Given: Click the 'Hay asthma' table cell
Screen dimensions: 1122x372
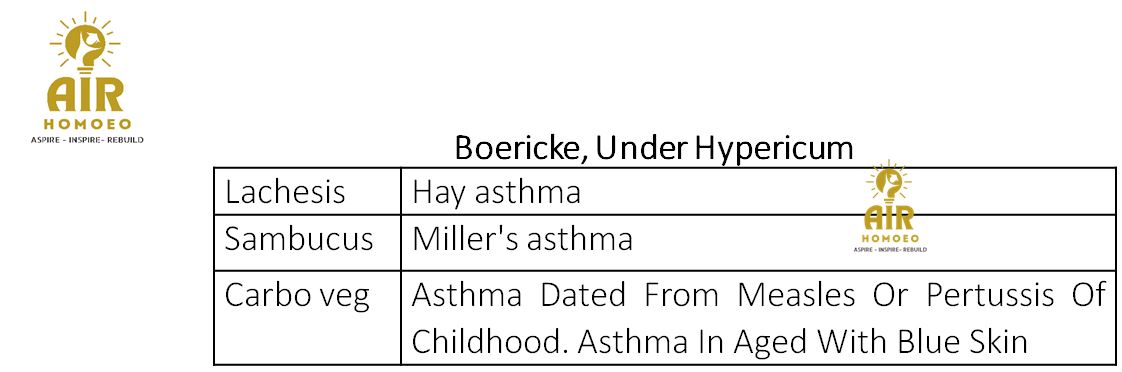Looking at the screenshot, I should [758, 192].
